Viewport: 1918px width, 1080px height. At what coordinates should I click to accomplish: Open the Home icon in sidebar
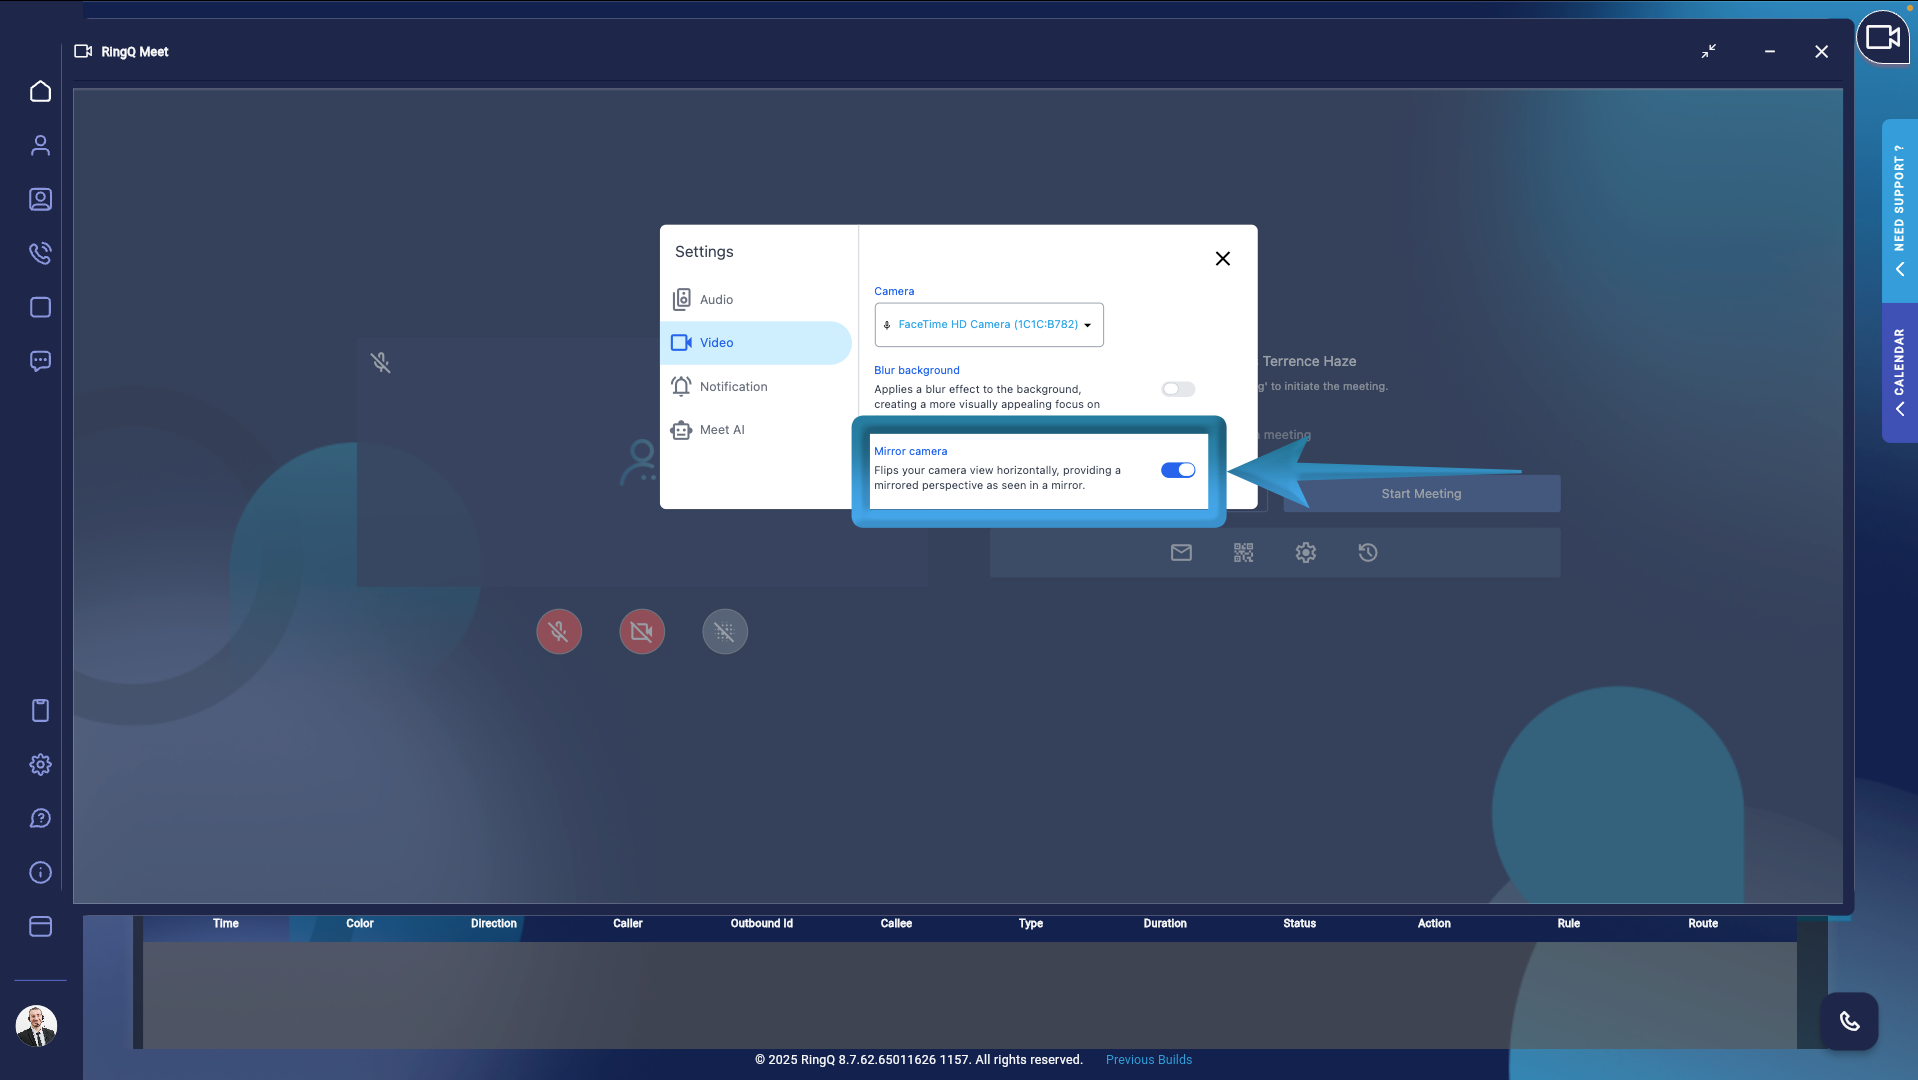(x=40, y=92)
